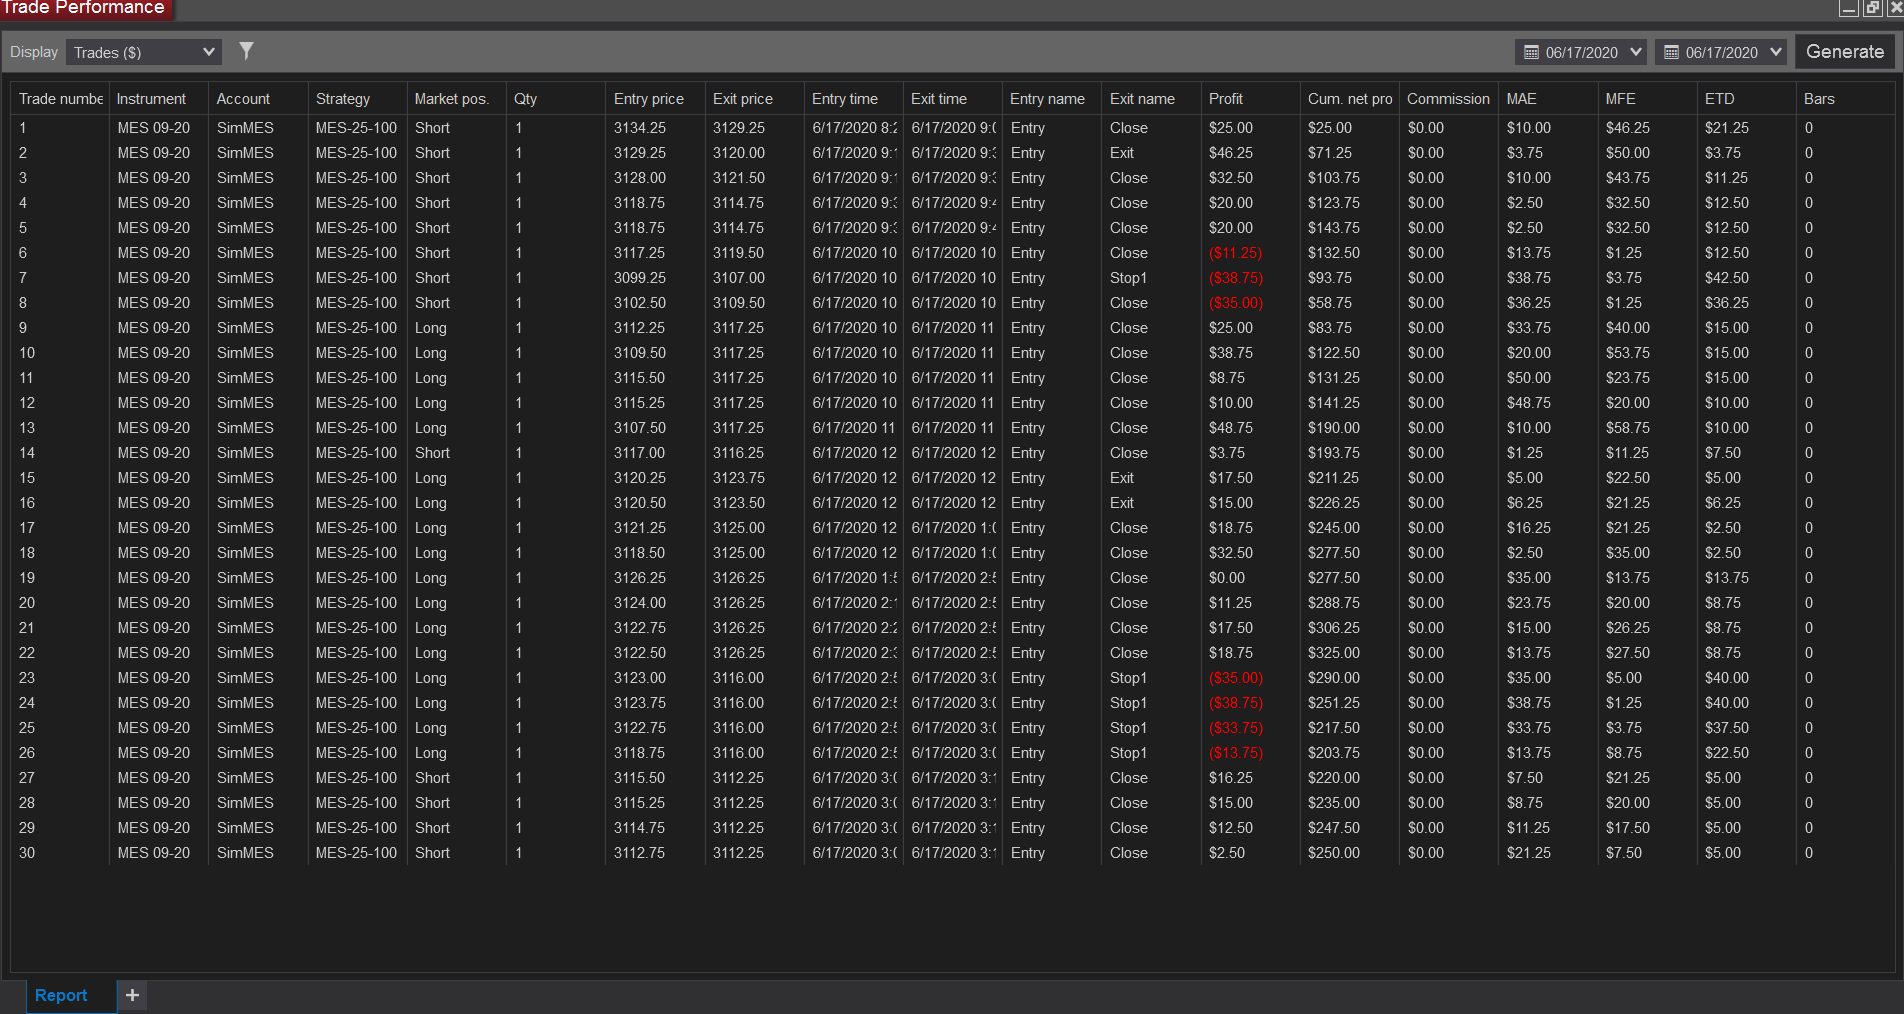Open the start date calendar icon
This screenshot has width=1904, height=1014.
click(1531, 52)
